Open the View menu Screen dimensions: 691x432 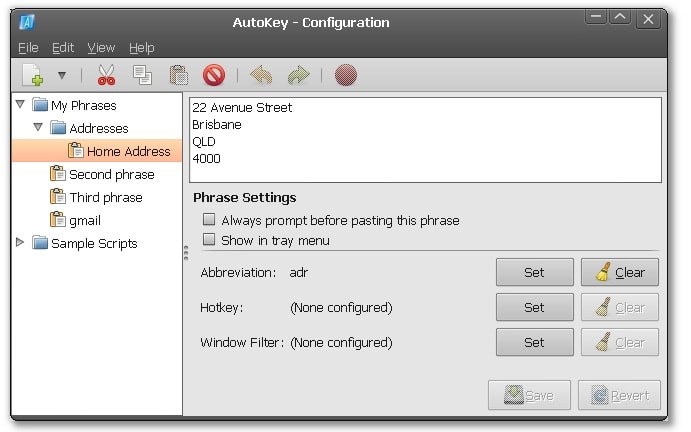[101, 48]
